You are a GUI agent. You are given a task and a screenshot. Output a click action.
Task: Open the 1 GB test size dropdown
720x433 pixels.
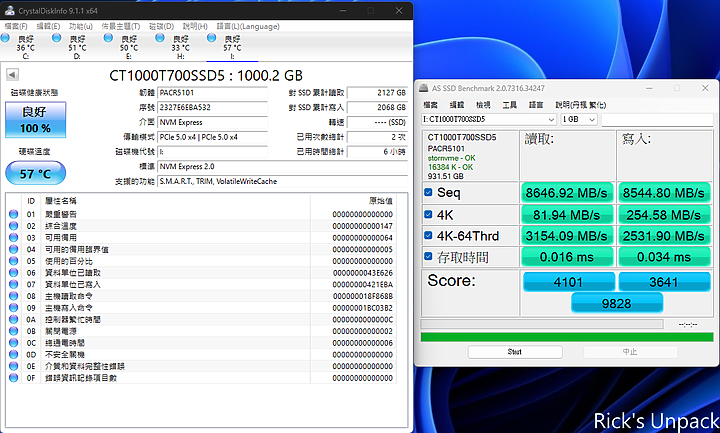pyautogui.click(x=579, y=119)
